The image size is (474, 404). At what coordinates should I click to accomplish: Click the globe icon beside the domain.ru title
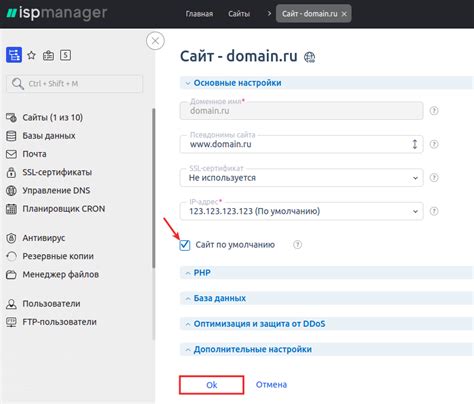click(x=309, y=57)
